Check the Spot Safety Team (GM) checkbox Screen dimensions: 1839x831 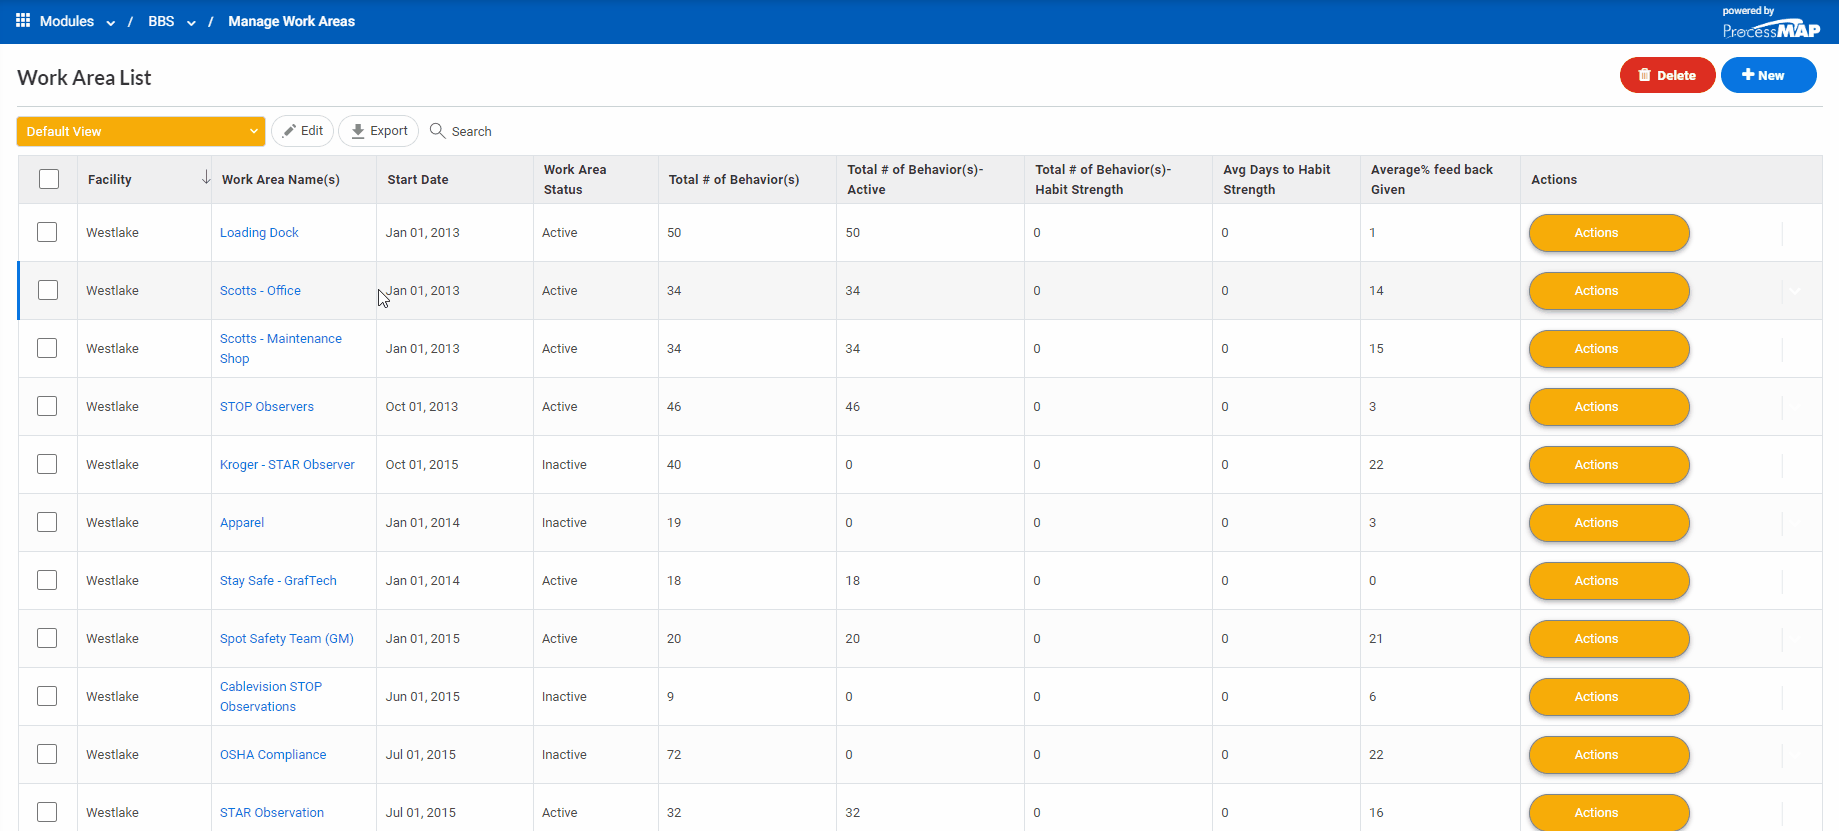click(x=47, y=638)
